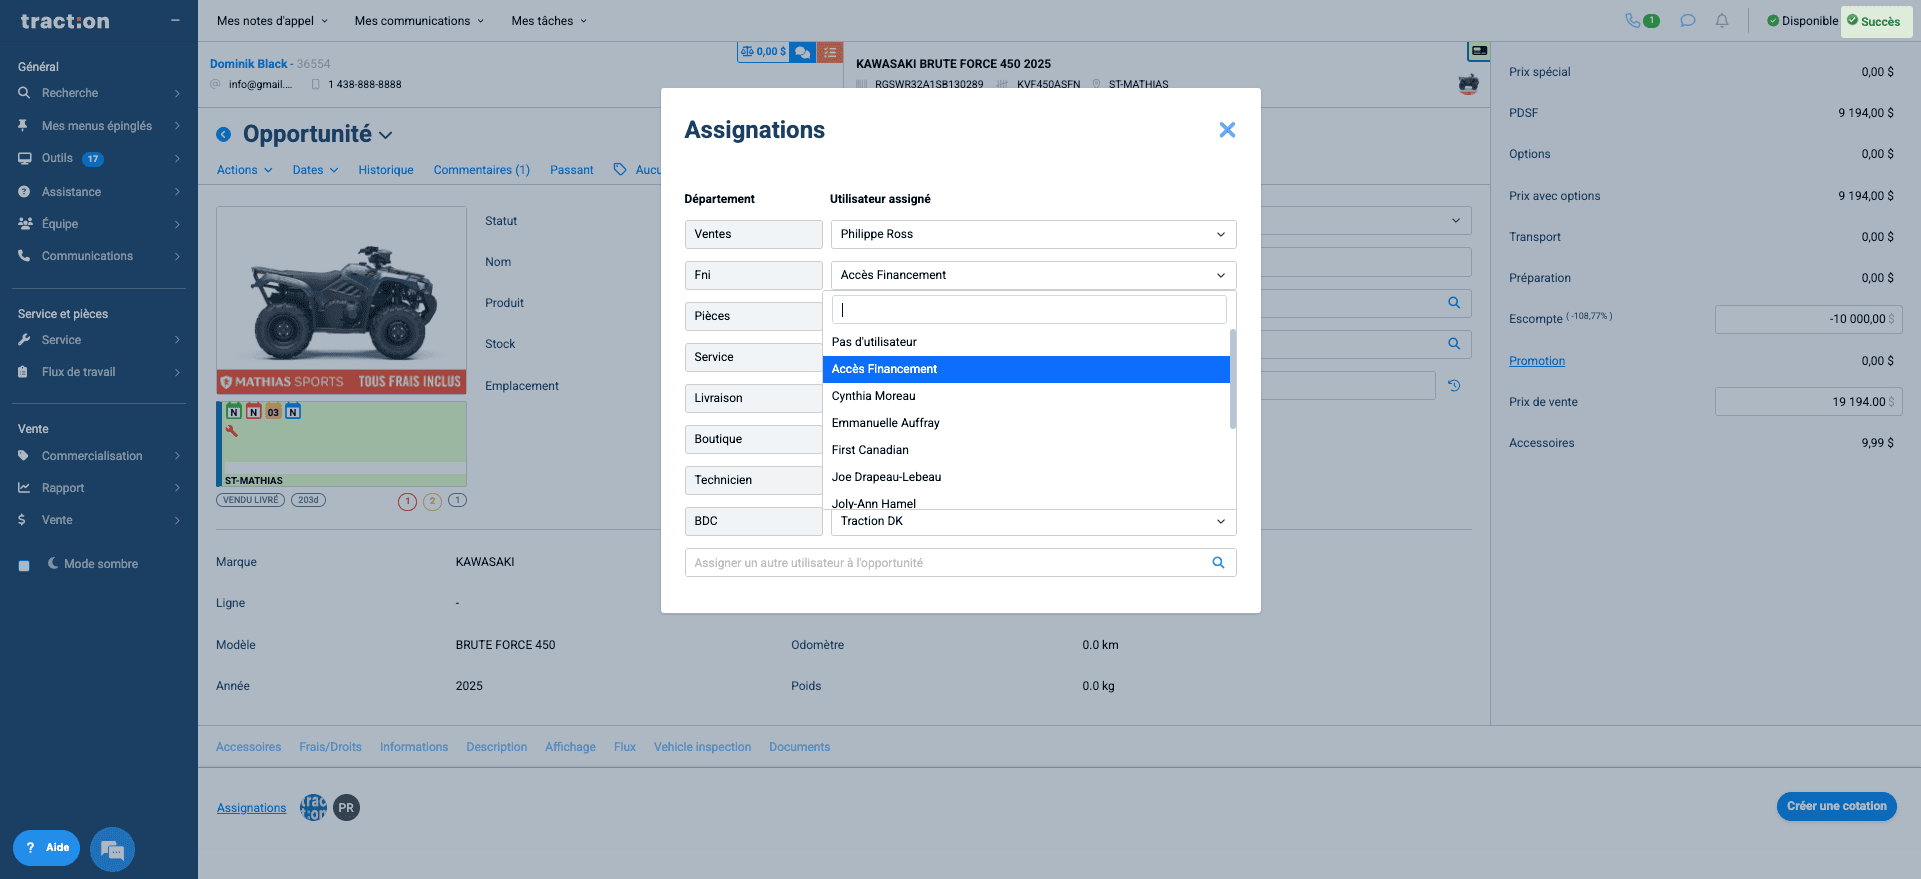Click the Prix de vente field
Screen dimensions: 1921x879
coord(1808,402)
